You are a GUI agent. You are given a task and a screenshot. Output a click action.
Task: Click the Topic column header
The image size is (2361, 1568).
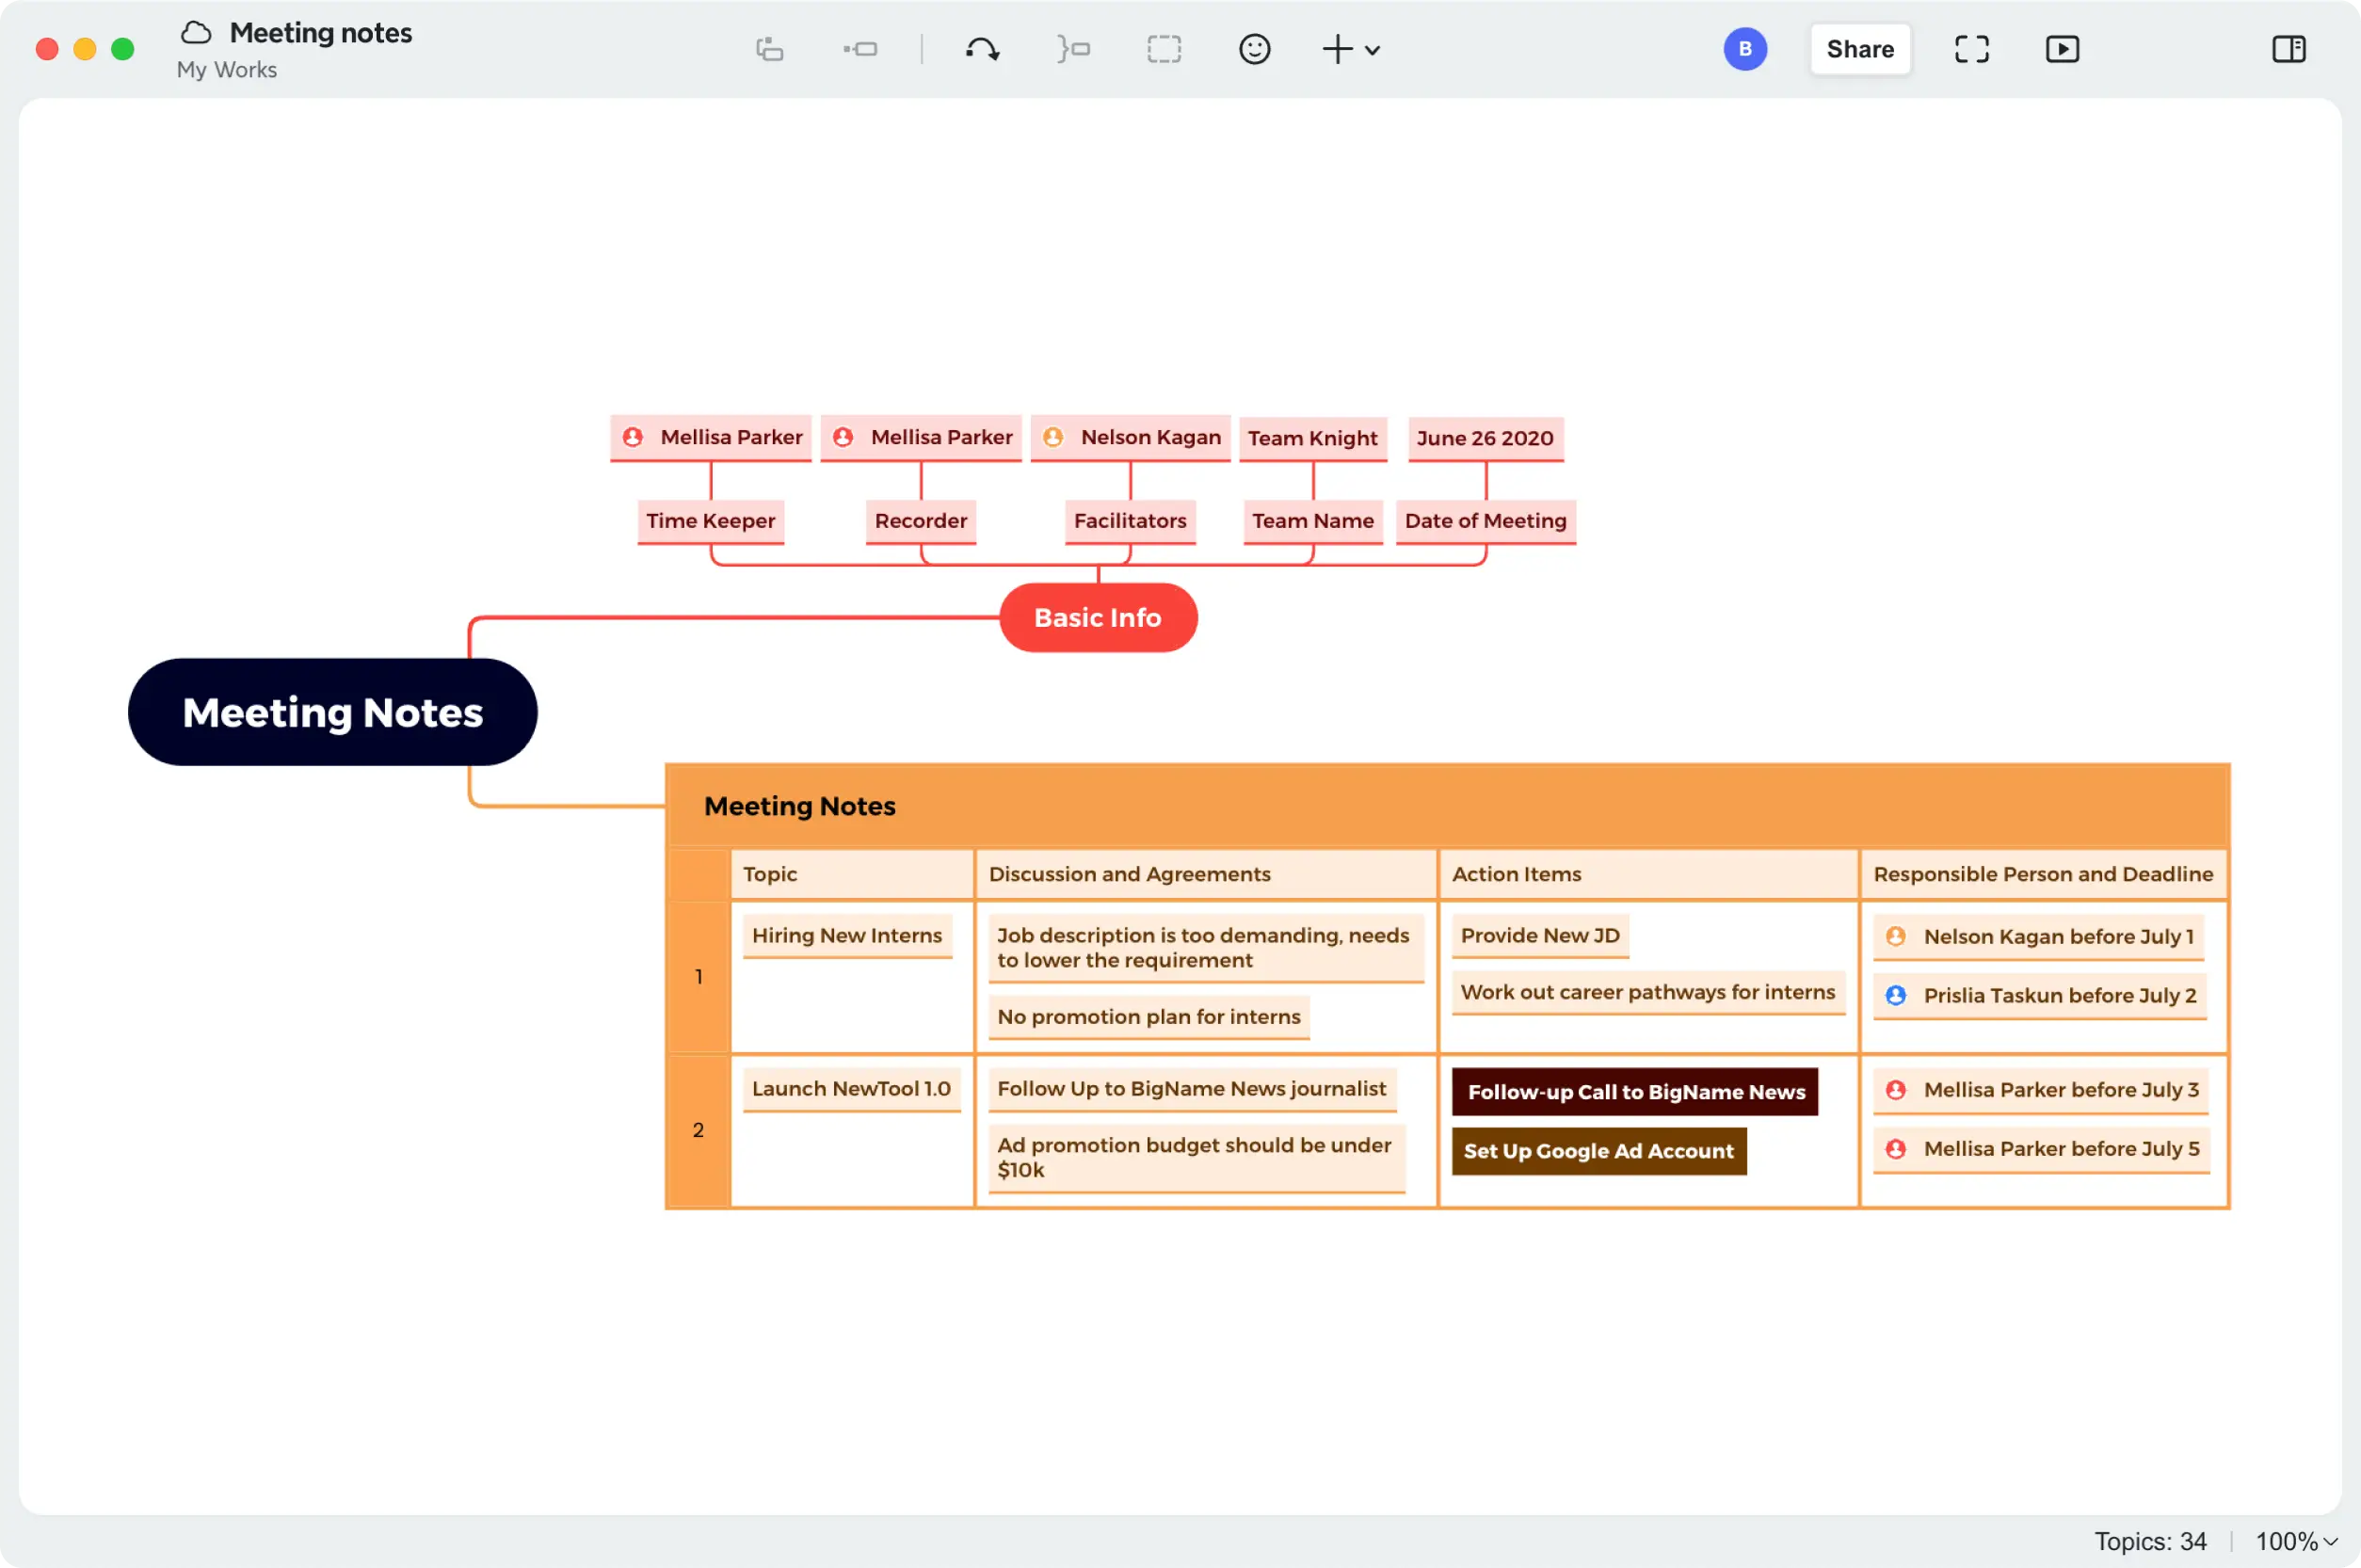click(852, 874)
